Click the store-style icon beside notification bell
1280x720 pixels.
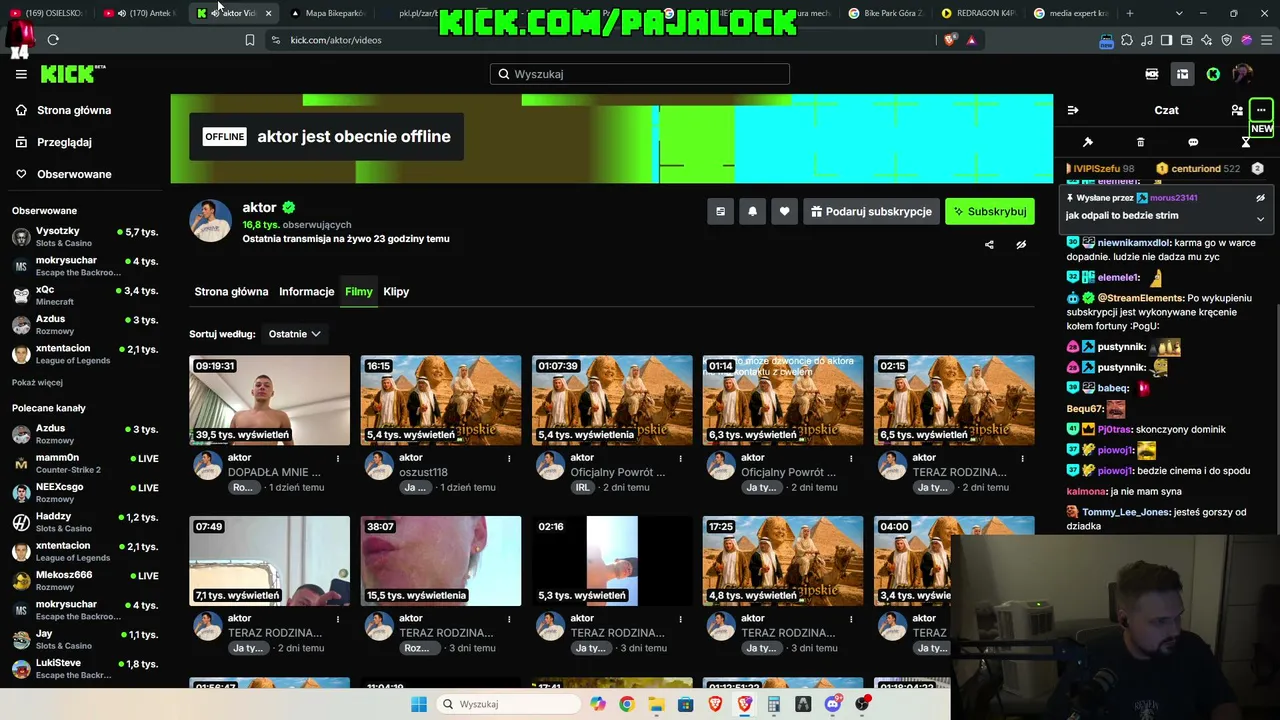coord(720,211)
